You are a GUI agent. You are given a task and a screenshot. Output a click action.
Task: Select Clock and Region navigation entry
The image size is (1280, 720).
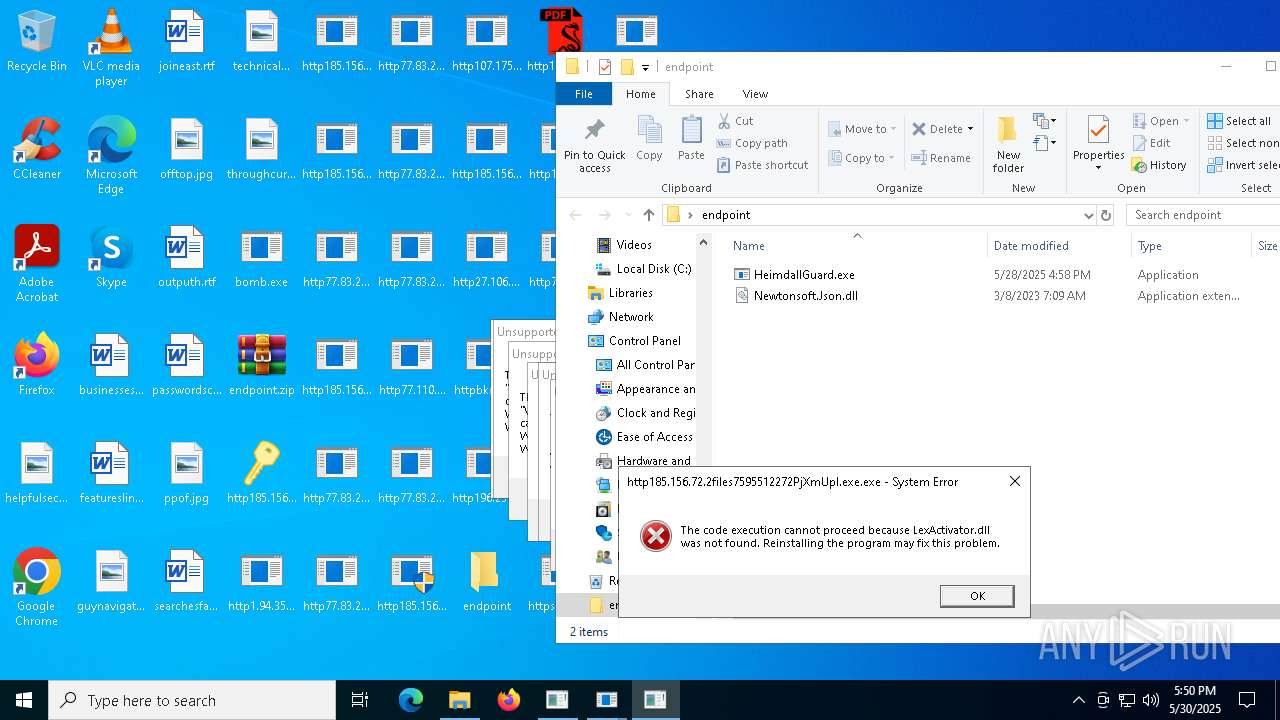[x=645, y=413]
